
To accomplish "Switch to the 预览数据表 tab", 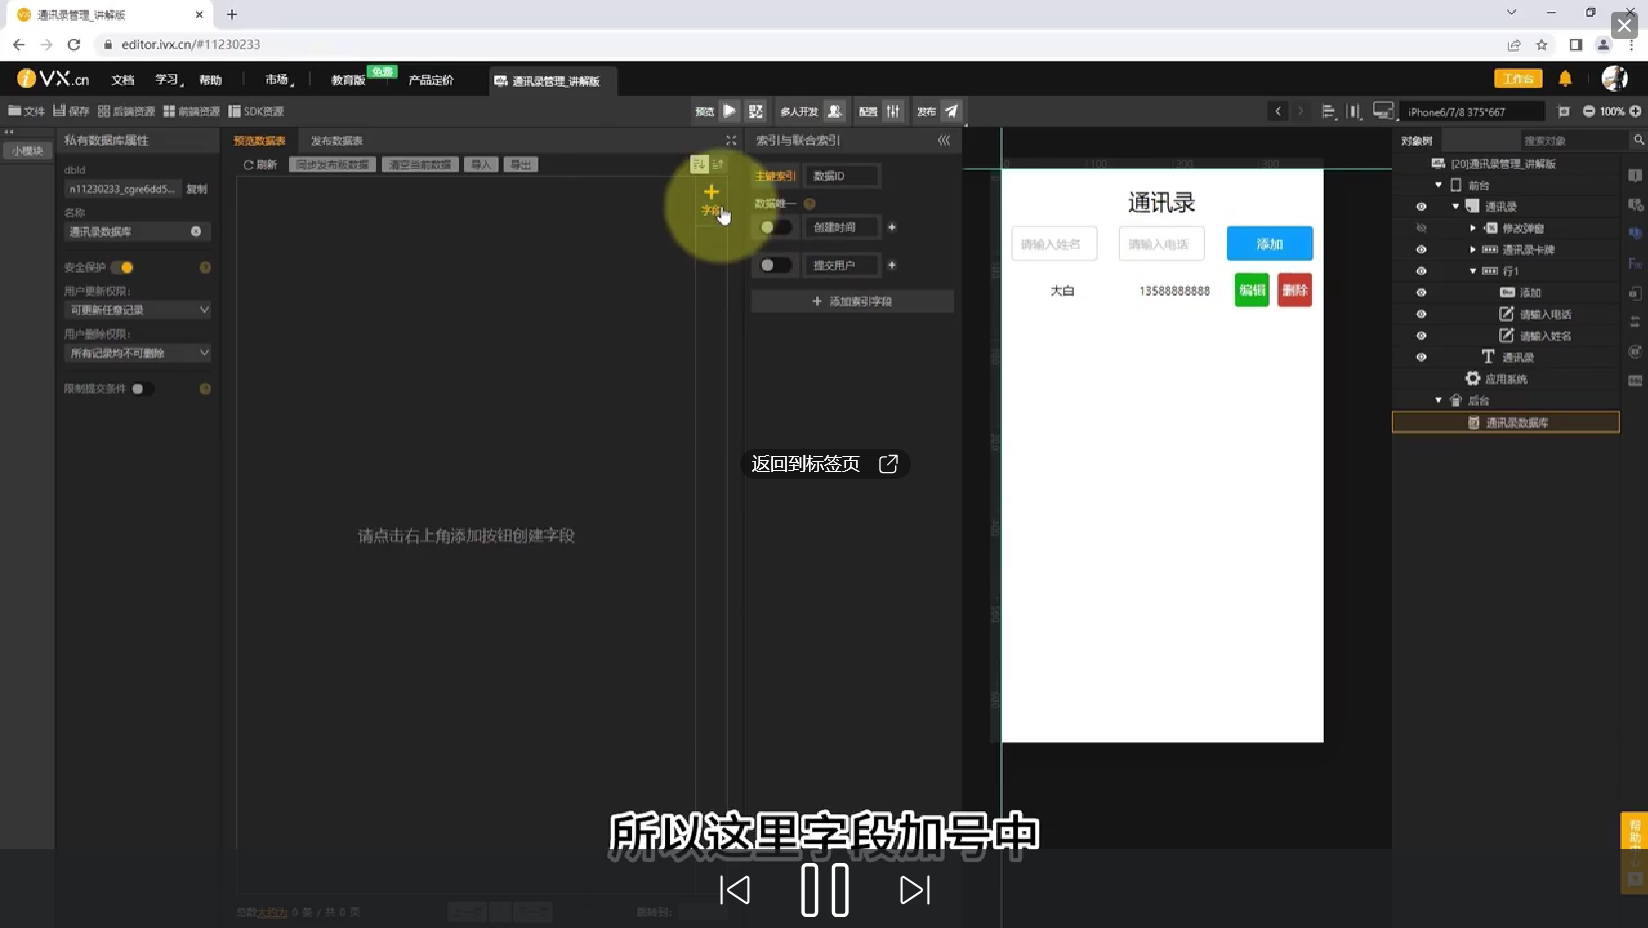I will point(260,141).
